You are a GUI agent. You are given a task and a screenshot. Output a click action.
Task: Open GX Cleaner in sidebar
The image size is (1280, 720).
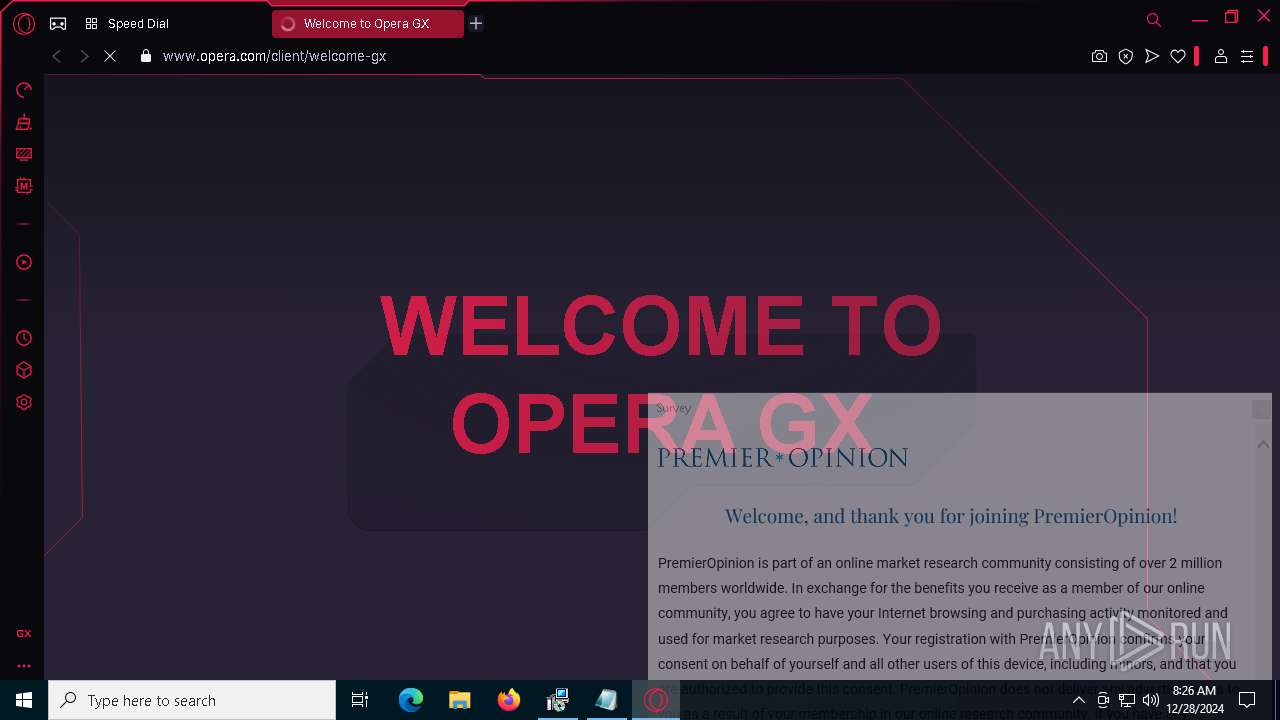[x=24, y=123]
